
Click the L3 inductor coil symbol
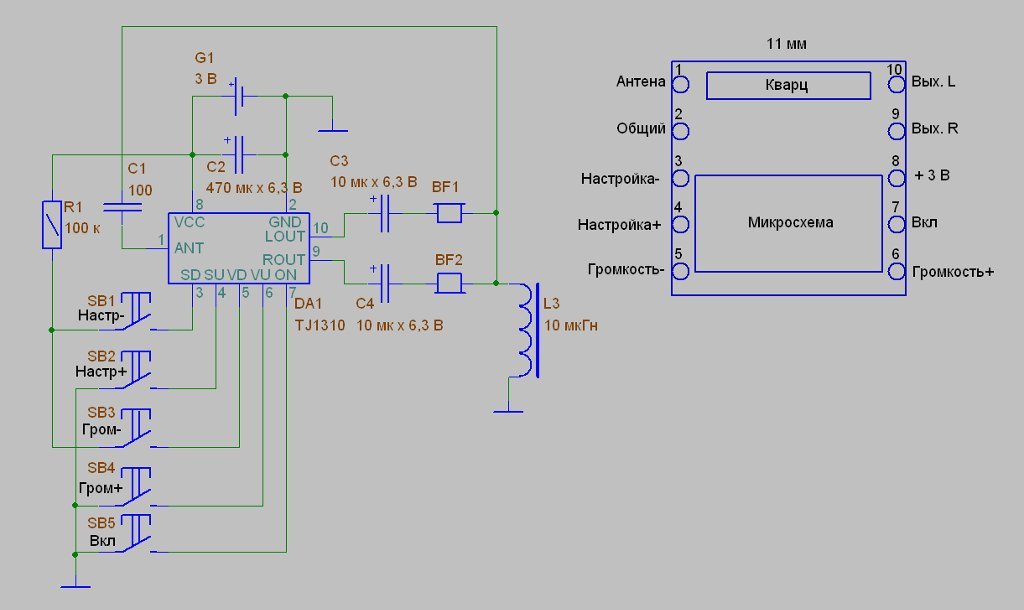pos(528,330)
